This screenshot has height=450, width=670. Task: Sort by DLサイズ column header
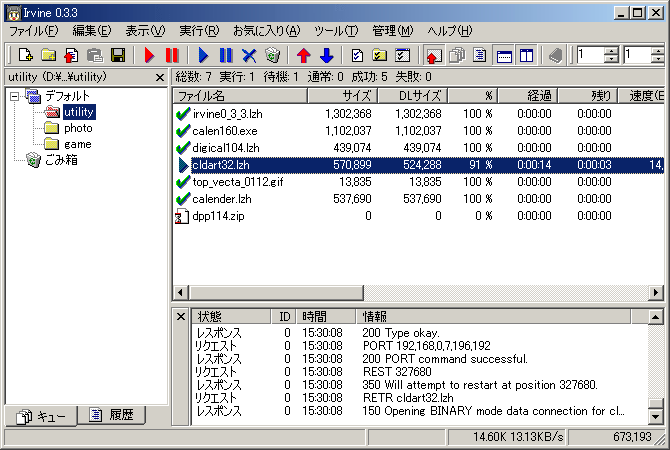(x=413, y=96)
